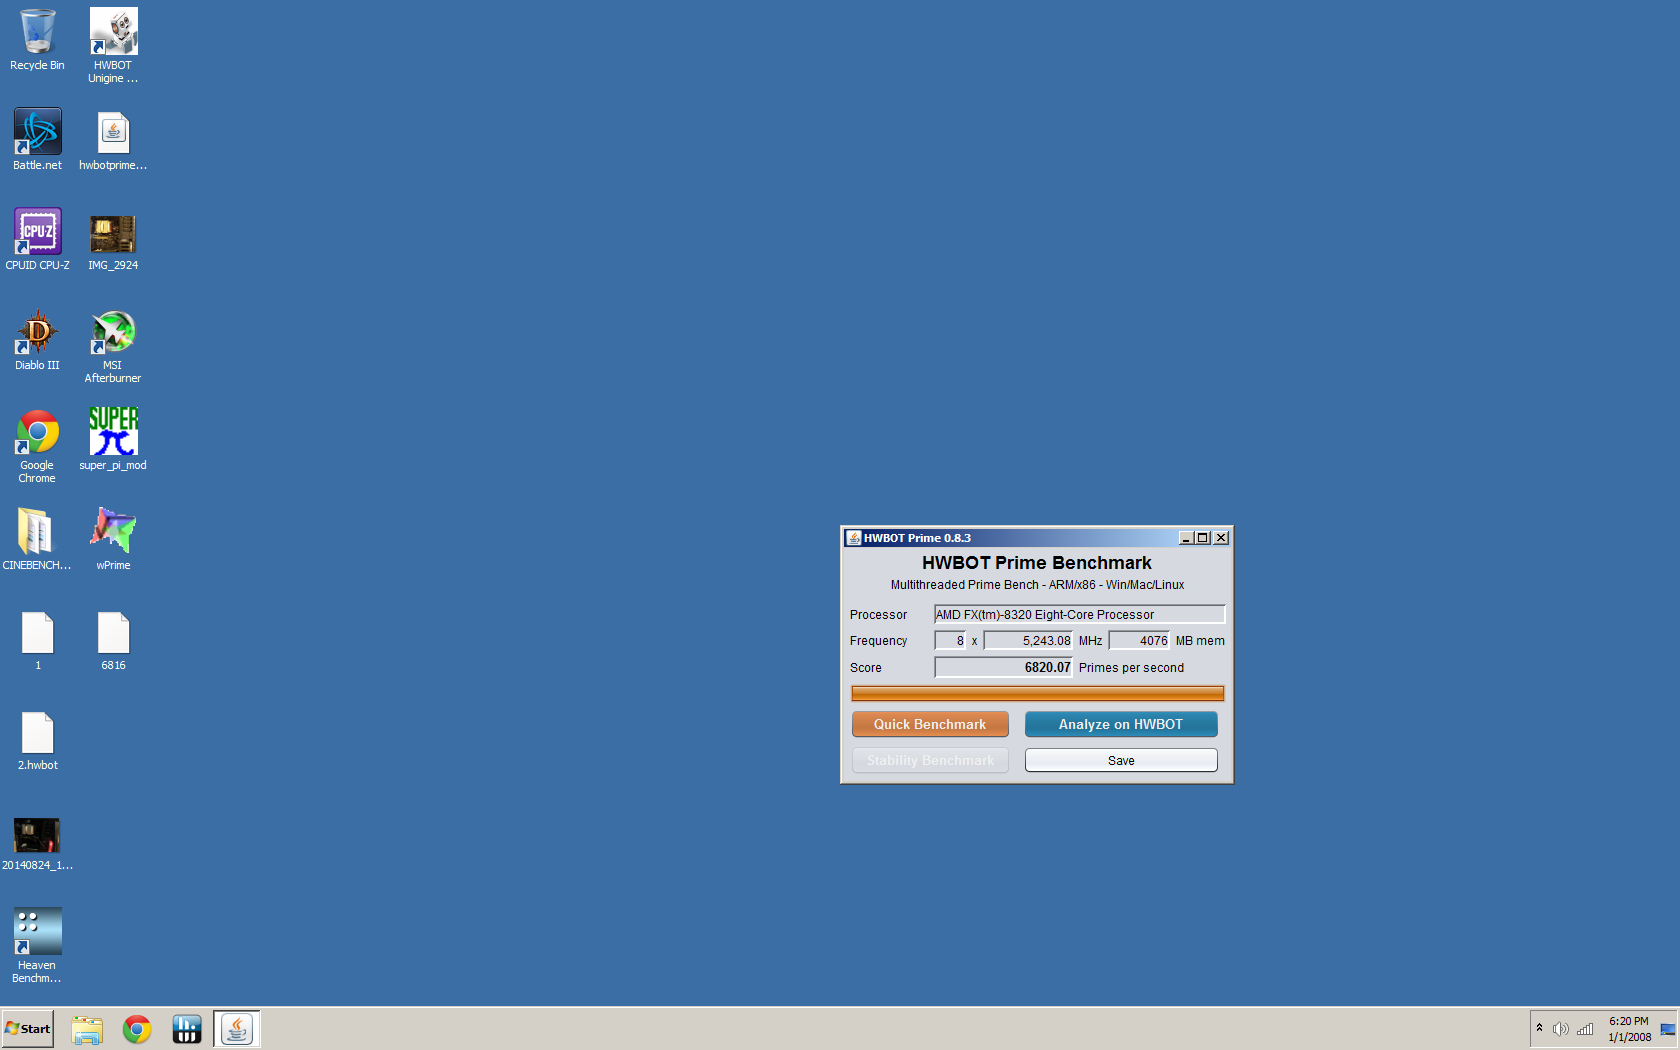Click the Start button

[x=28, y=1029]
